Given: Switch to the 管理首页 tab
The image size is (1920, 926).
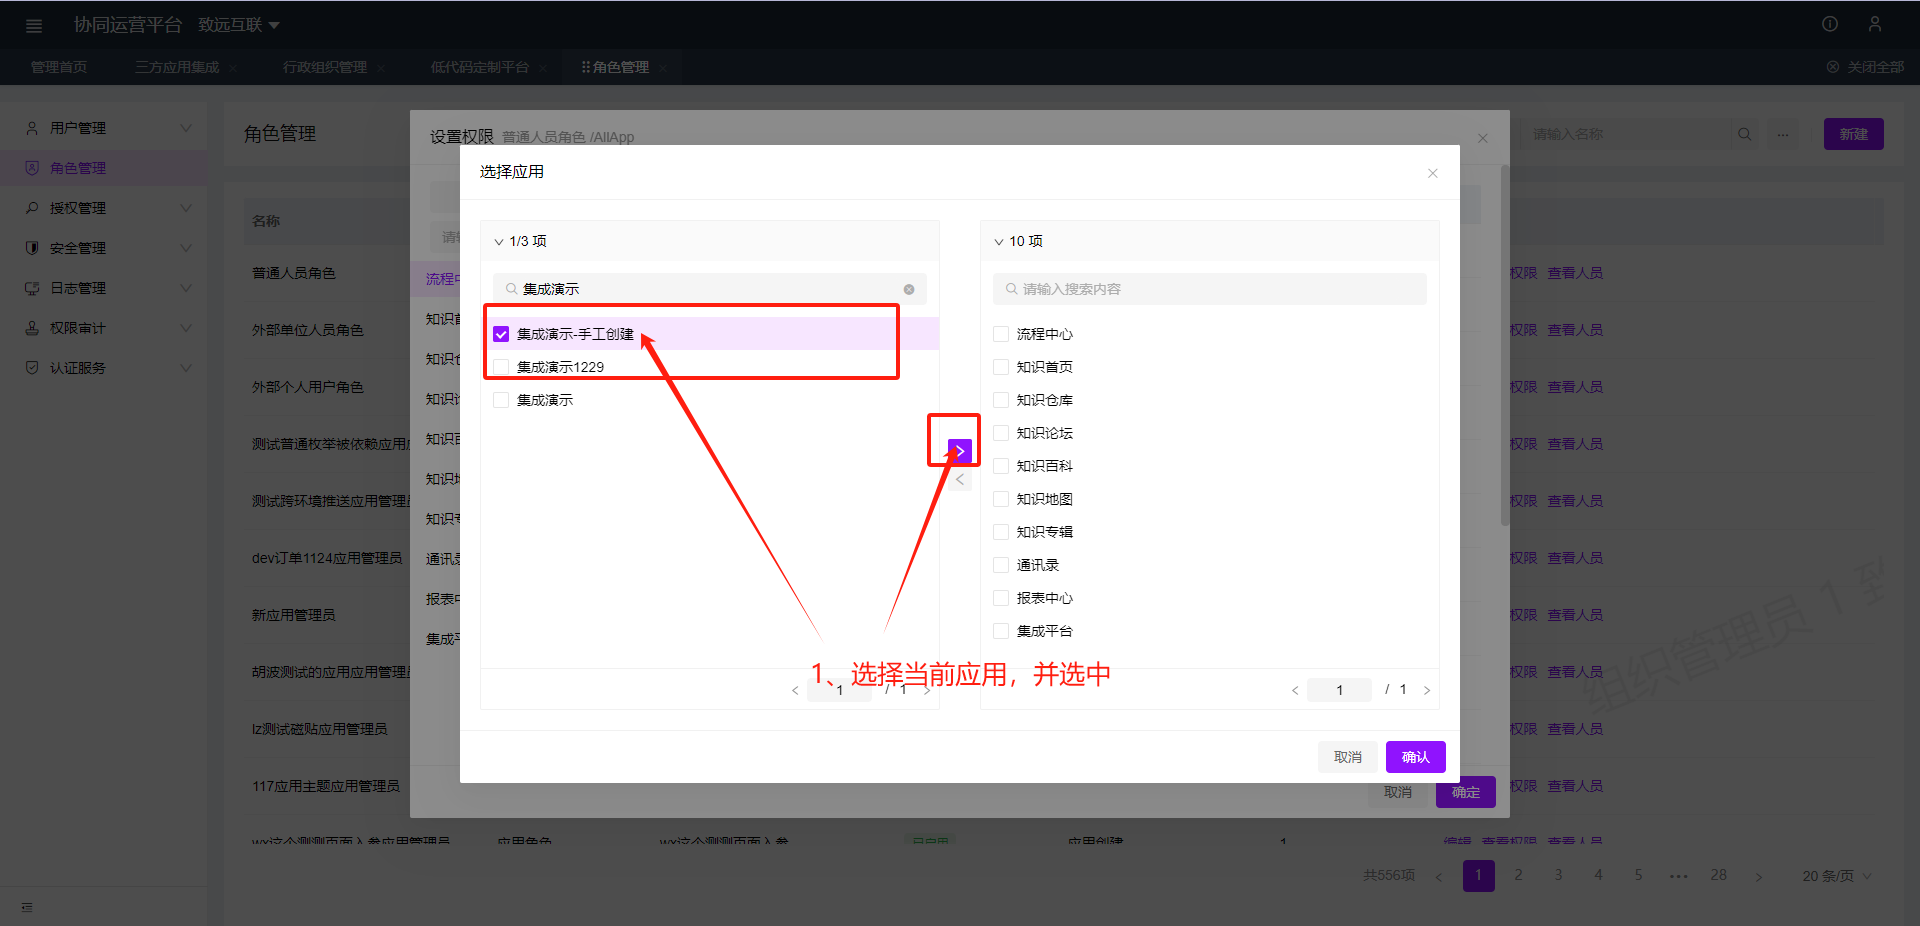Looking at the screenshot, I should pos(59,68).
